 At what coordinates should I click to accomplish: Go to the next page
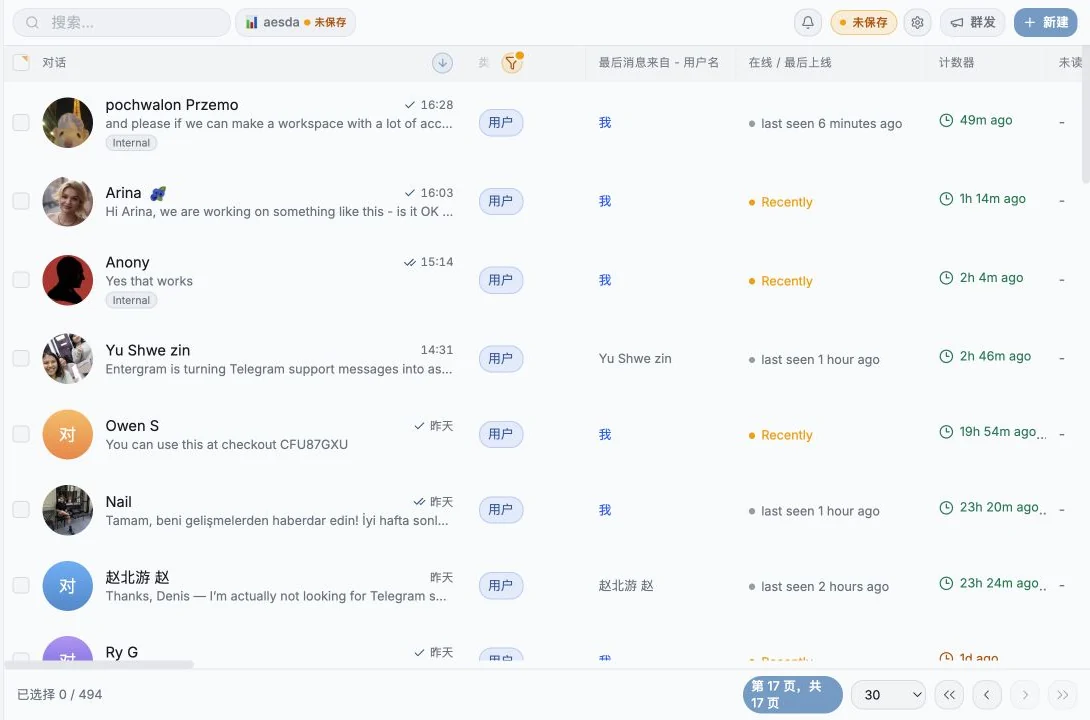(1025, 694)
